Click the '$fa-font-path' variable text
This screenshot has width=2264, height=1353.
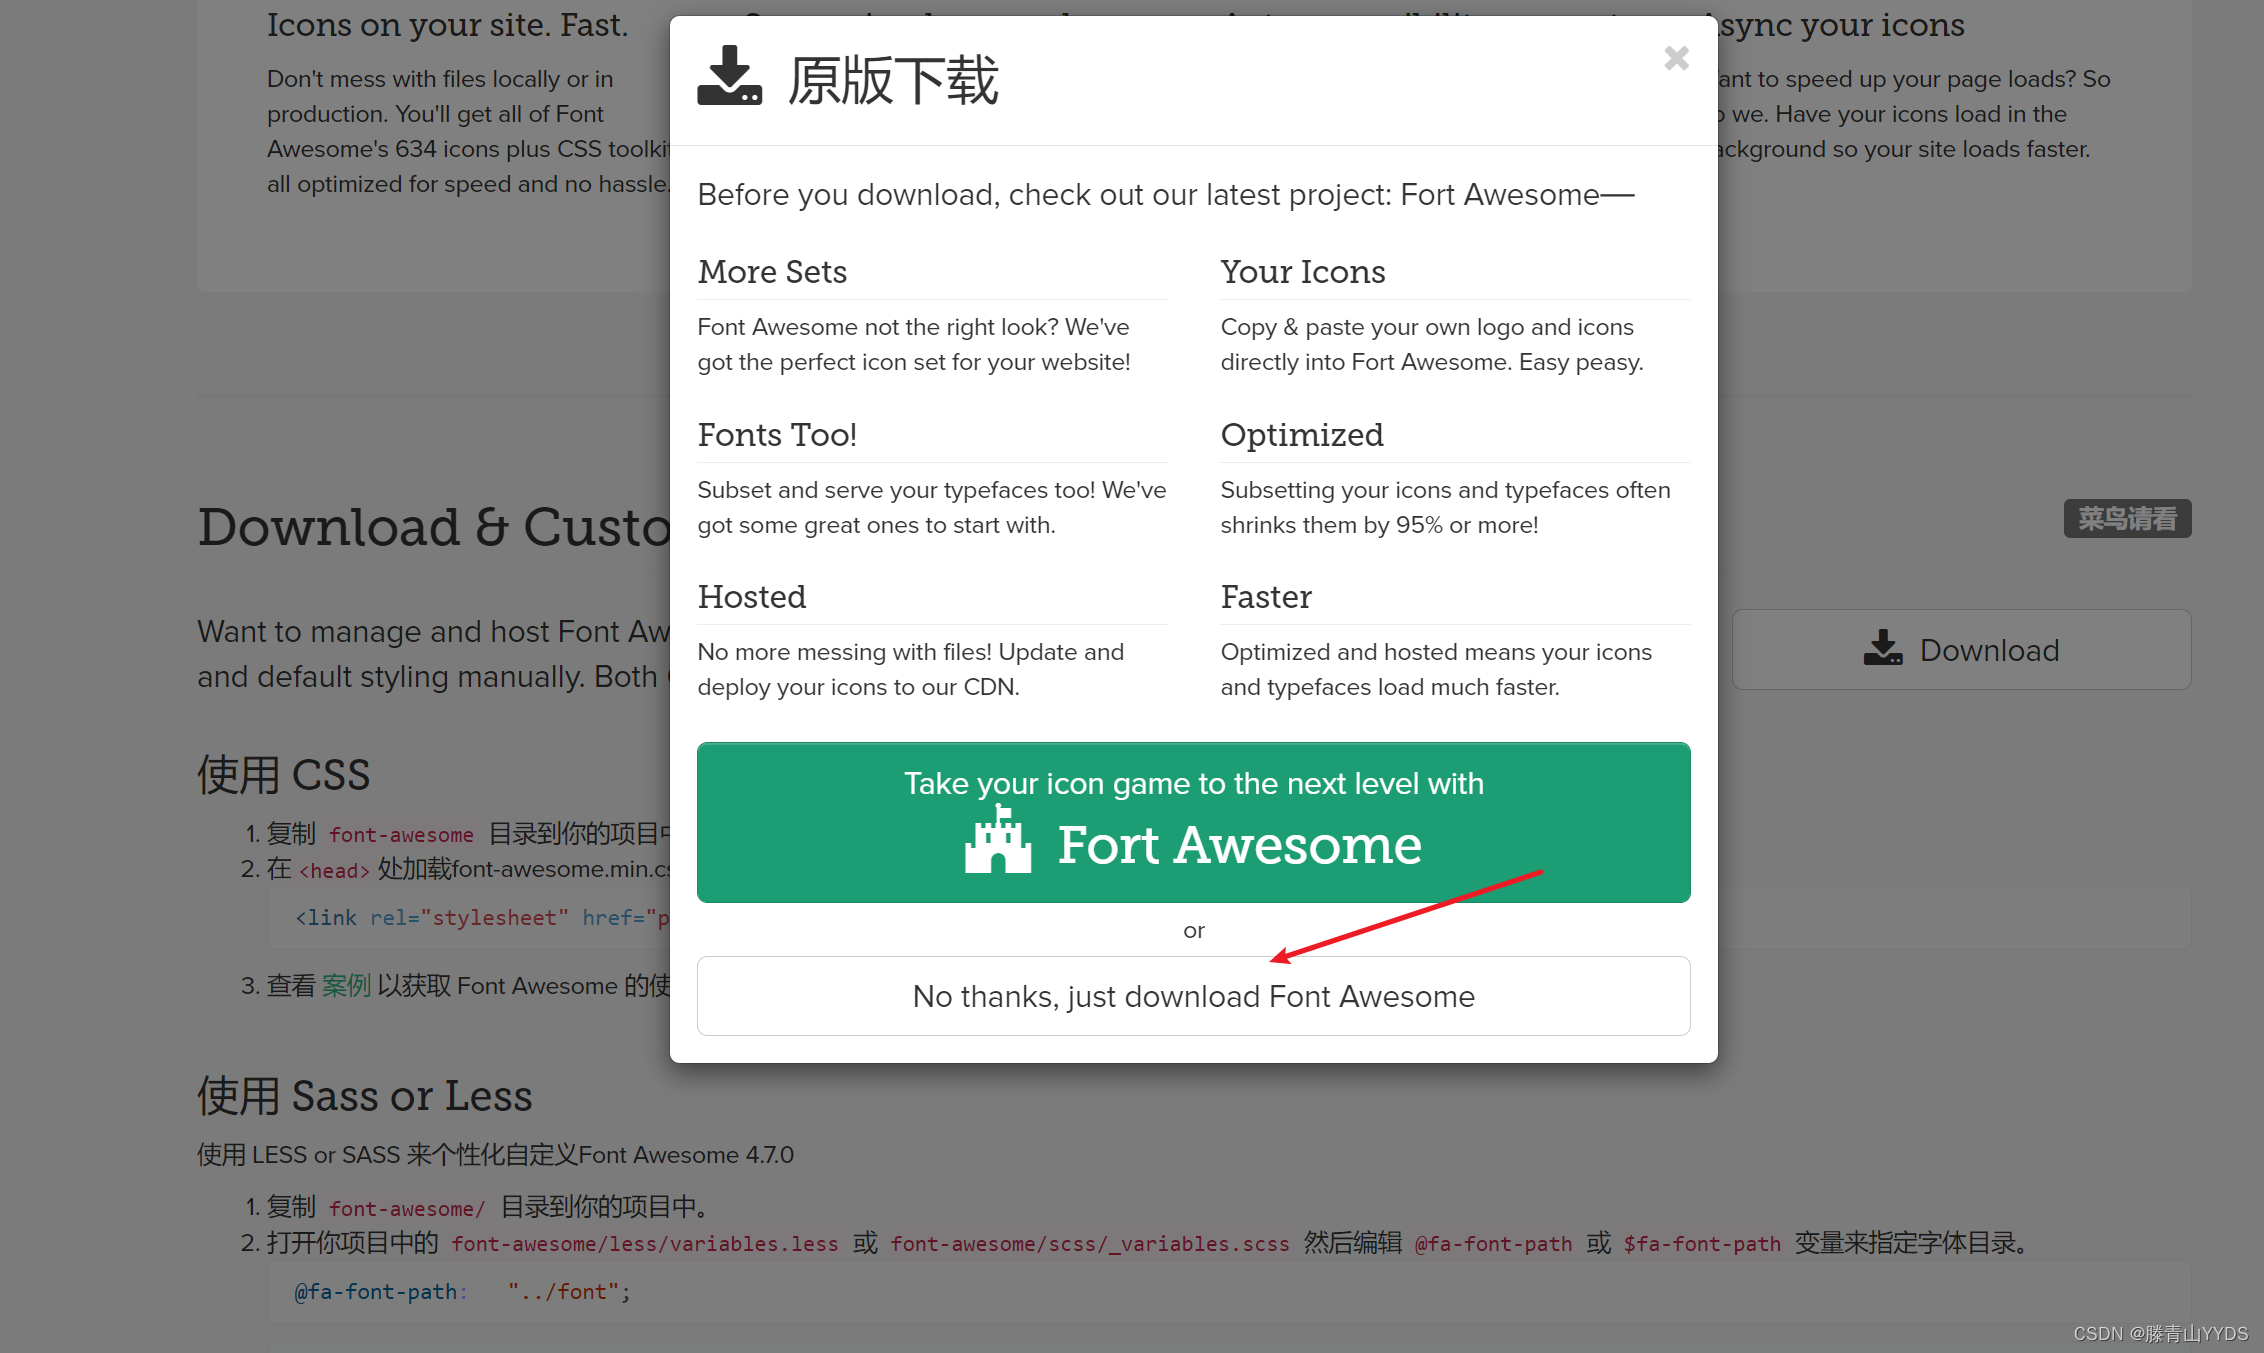(1702, 1244)
